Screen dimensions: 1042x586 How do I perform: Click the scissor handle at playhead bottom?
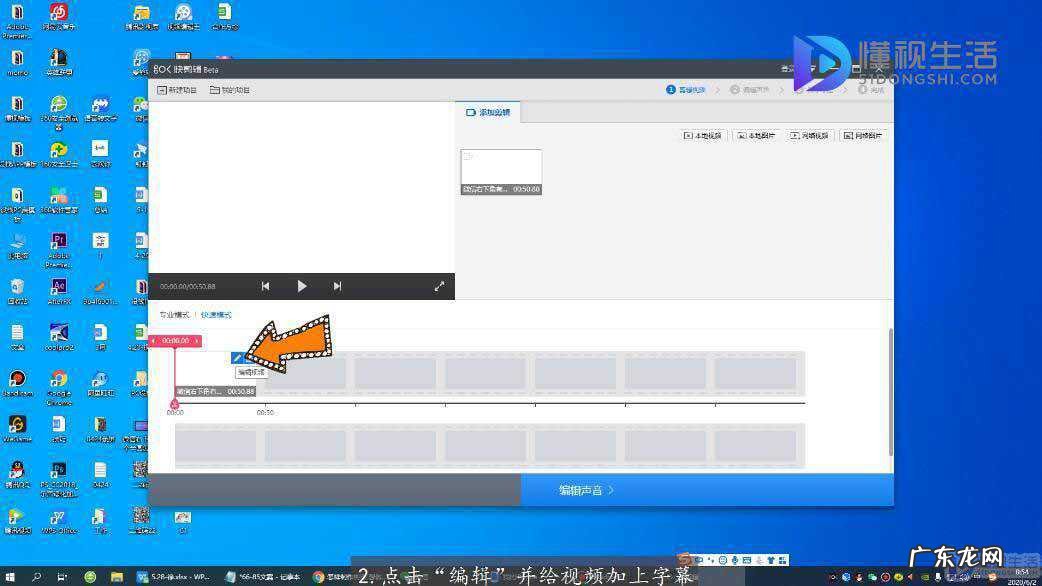click(175, 403)
